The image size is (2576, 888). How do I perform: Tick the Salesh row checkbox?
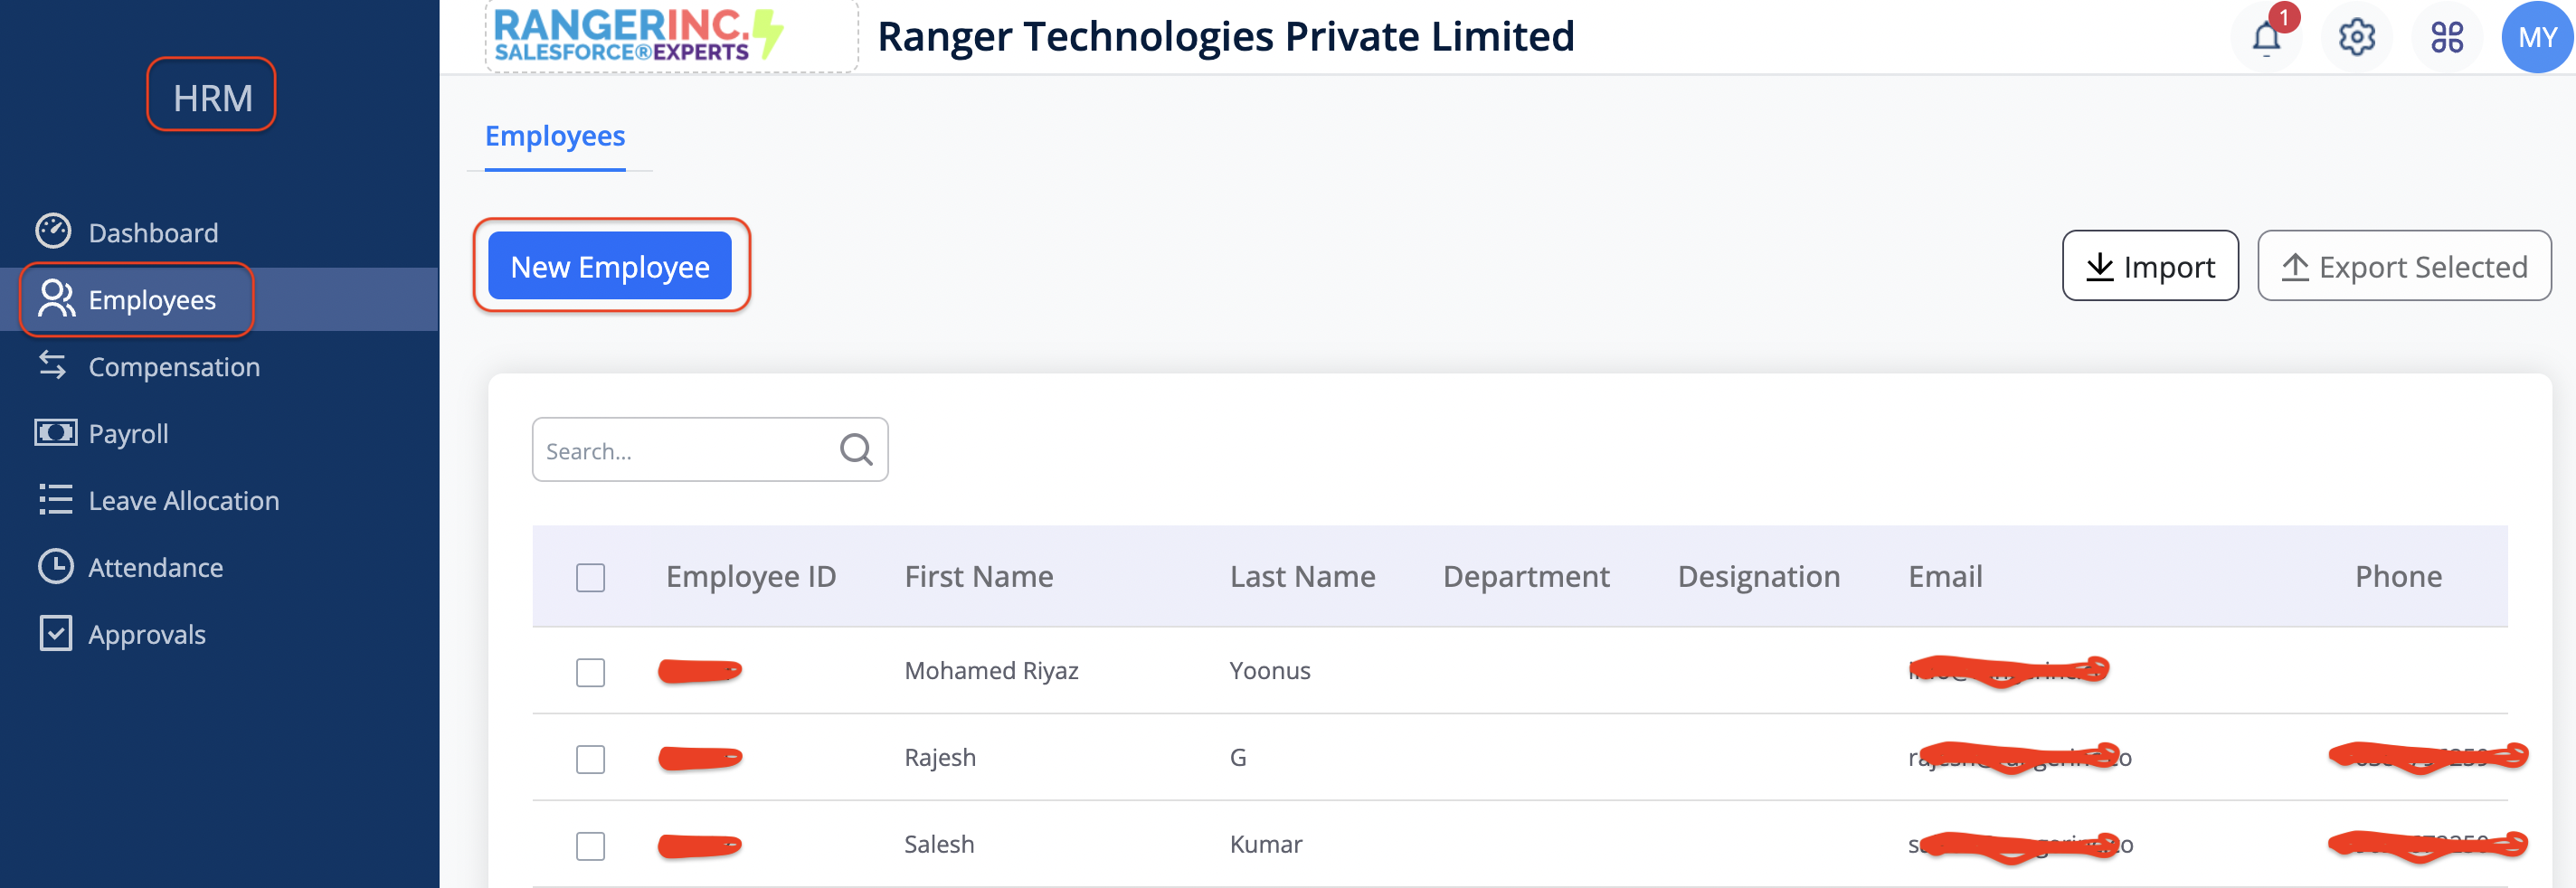tap(590, 846)
